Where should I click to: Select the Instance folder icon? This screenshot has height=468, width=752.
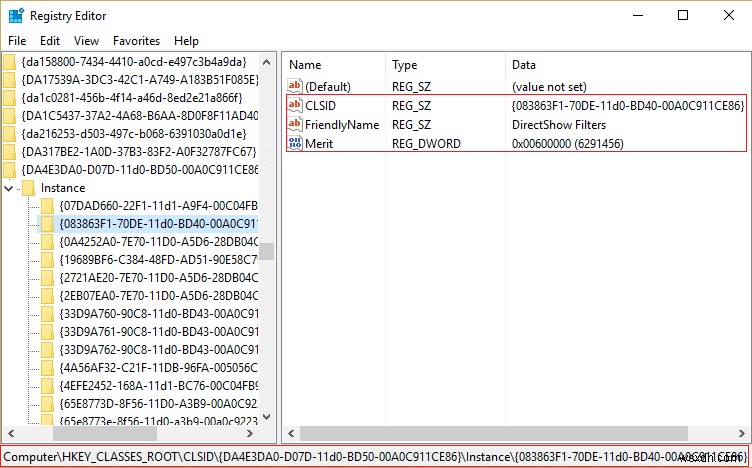[x=29, y=188]
